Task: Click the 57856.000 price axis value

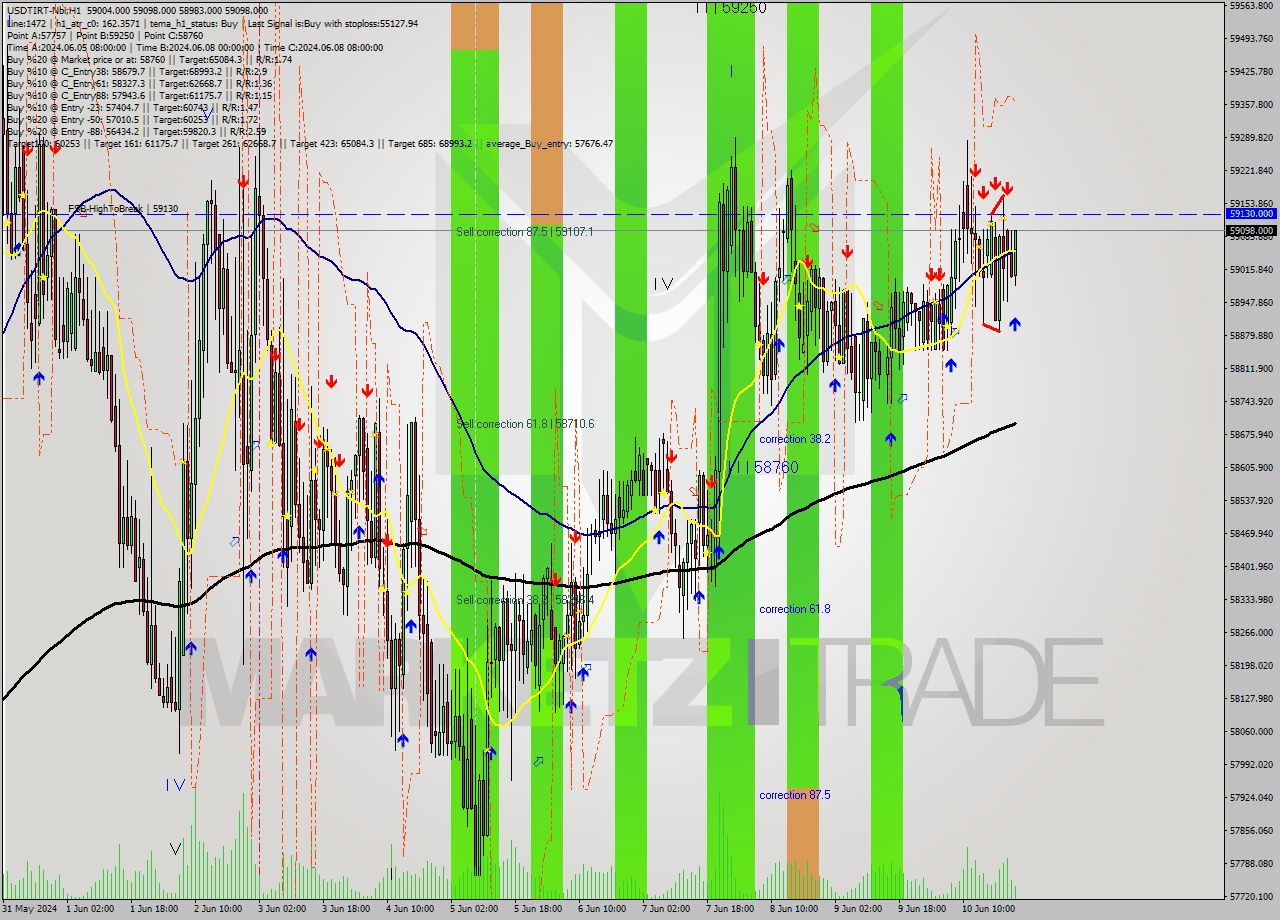Action: [x=1252, y=830]
